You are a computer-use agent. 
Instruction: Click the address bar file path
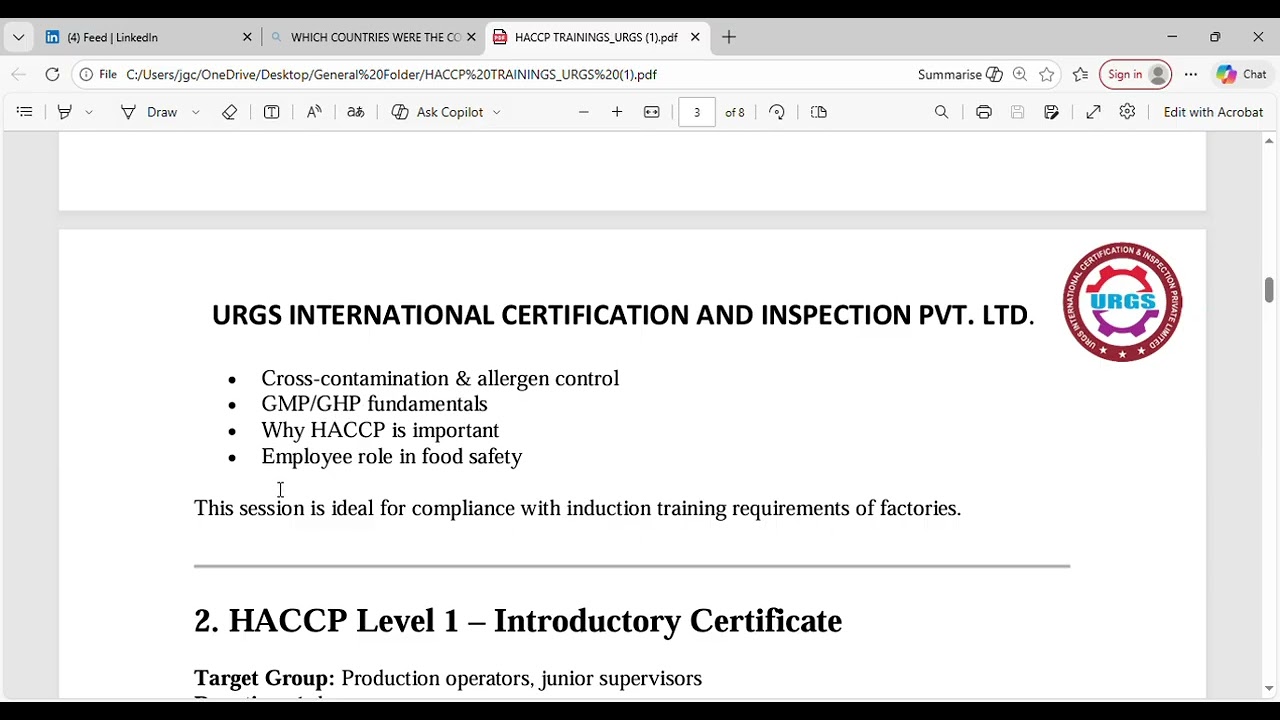(391, 74)
